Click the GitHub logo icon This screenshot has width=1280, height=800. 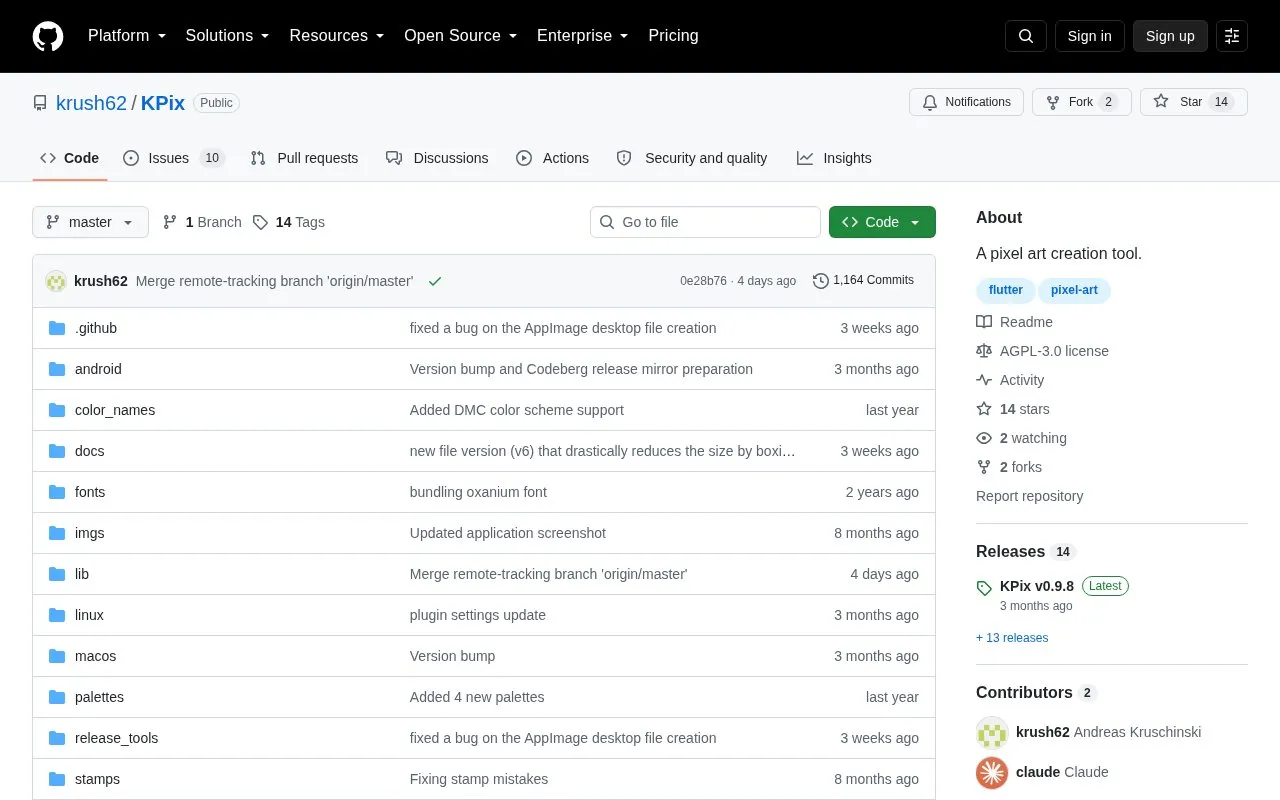point(48,36)
